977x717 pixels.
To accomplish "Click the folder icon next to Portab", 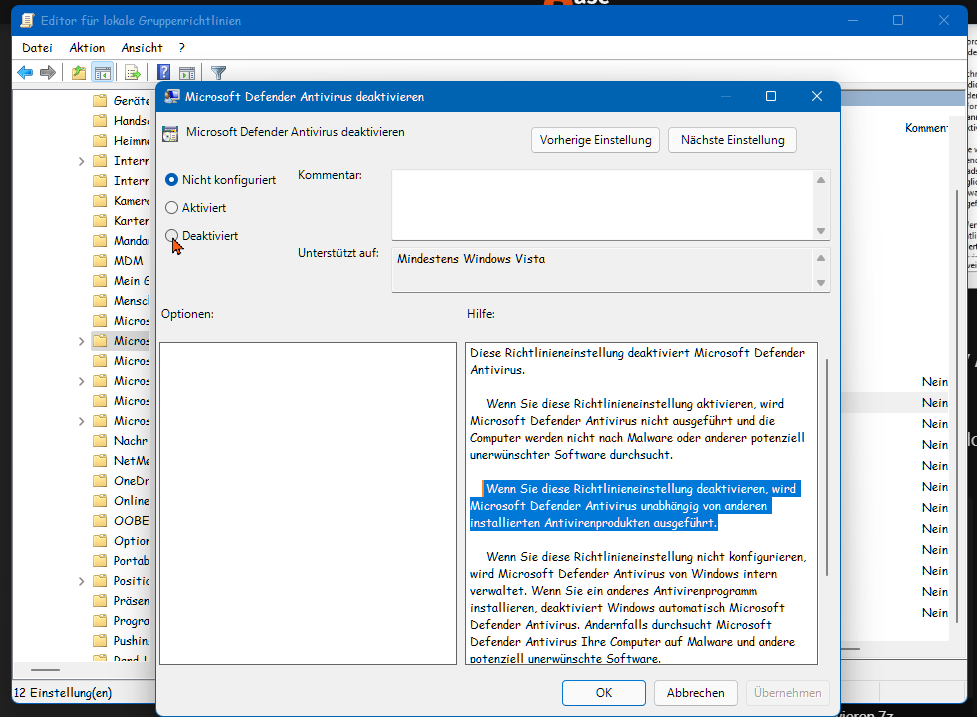I will pos(100,561).
